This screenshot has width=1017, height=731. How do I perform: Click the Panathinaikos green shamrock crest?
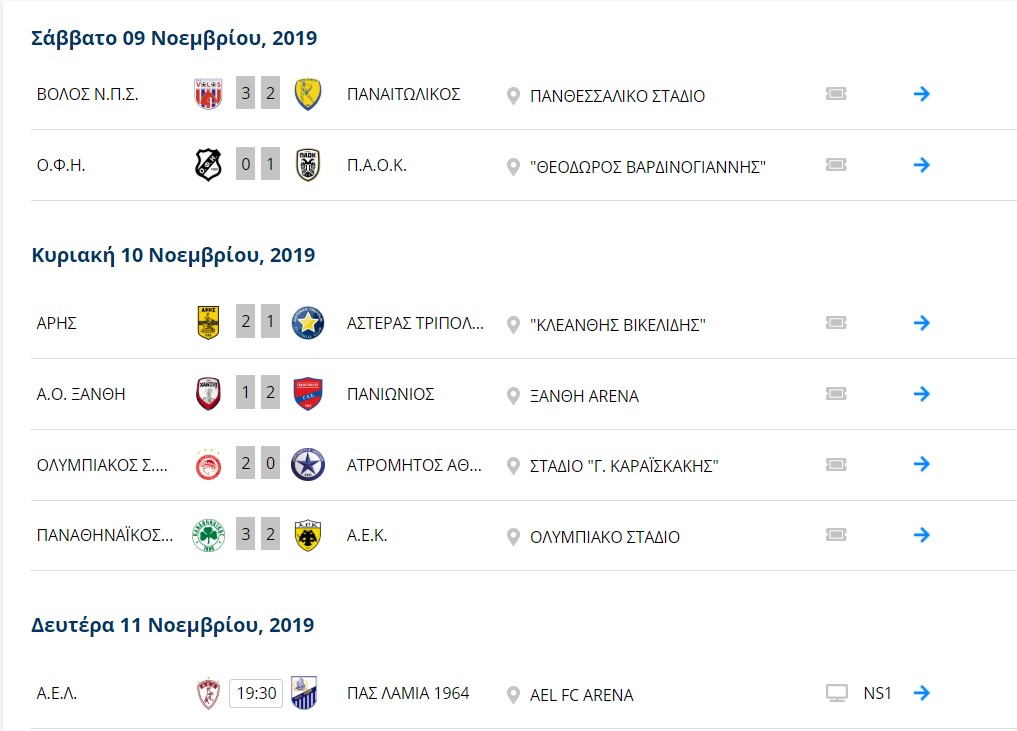coord(208,535)
